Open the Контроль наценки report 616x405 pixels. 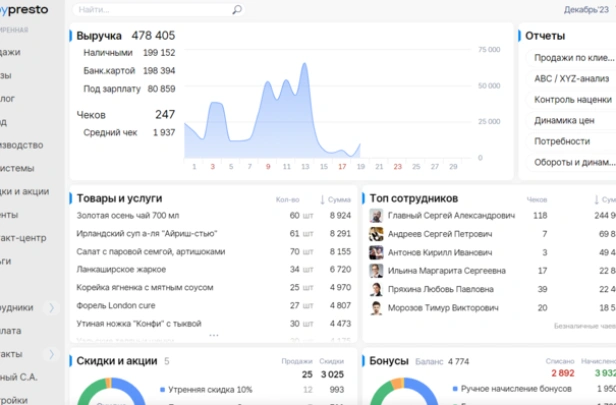[571, 99]
